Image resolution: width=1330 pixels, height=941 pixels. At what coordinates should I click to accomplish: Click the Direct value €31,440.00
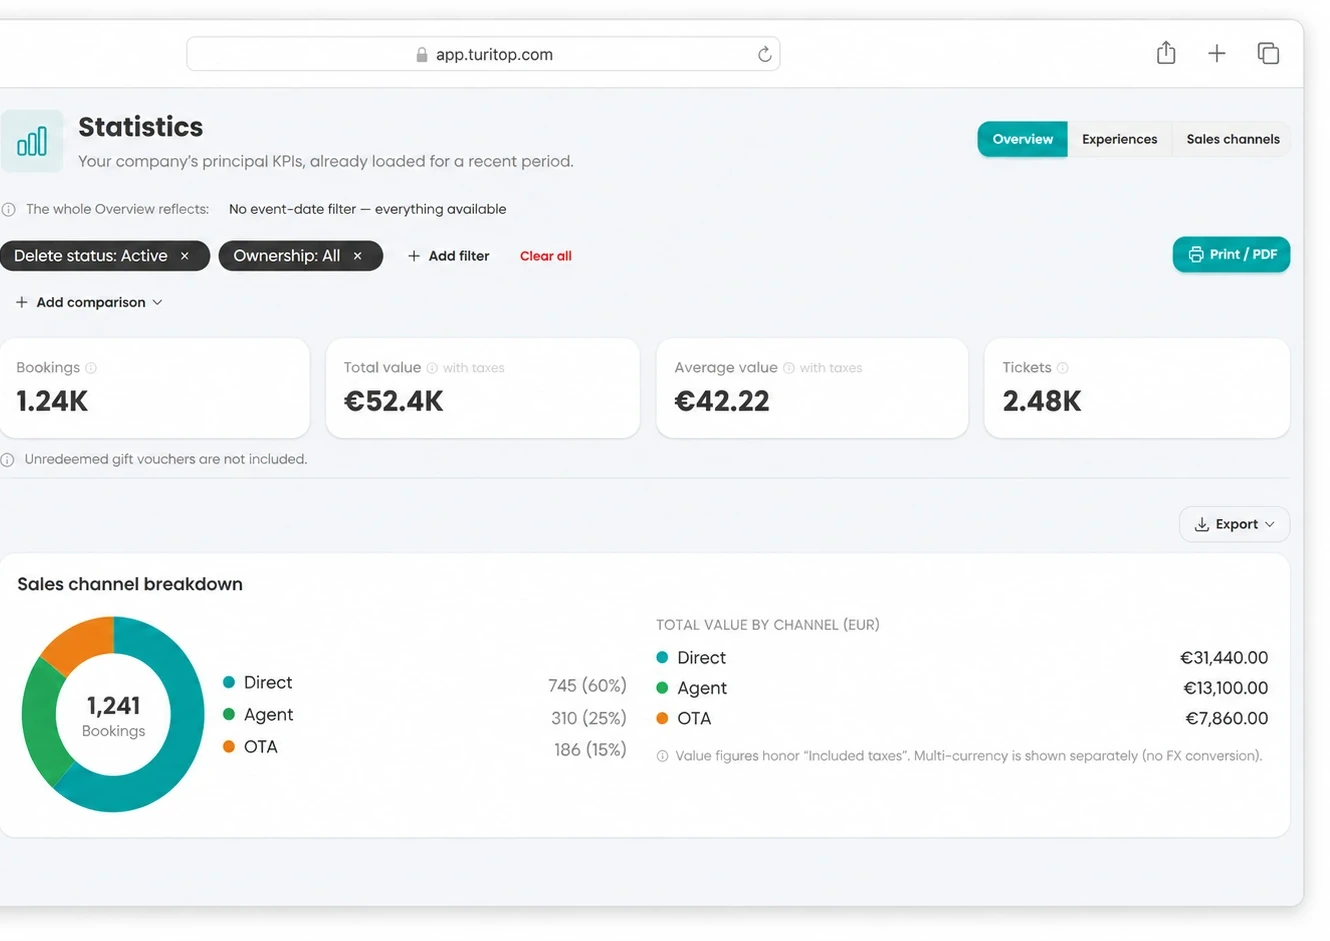1224,657
